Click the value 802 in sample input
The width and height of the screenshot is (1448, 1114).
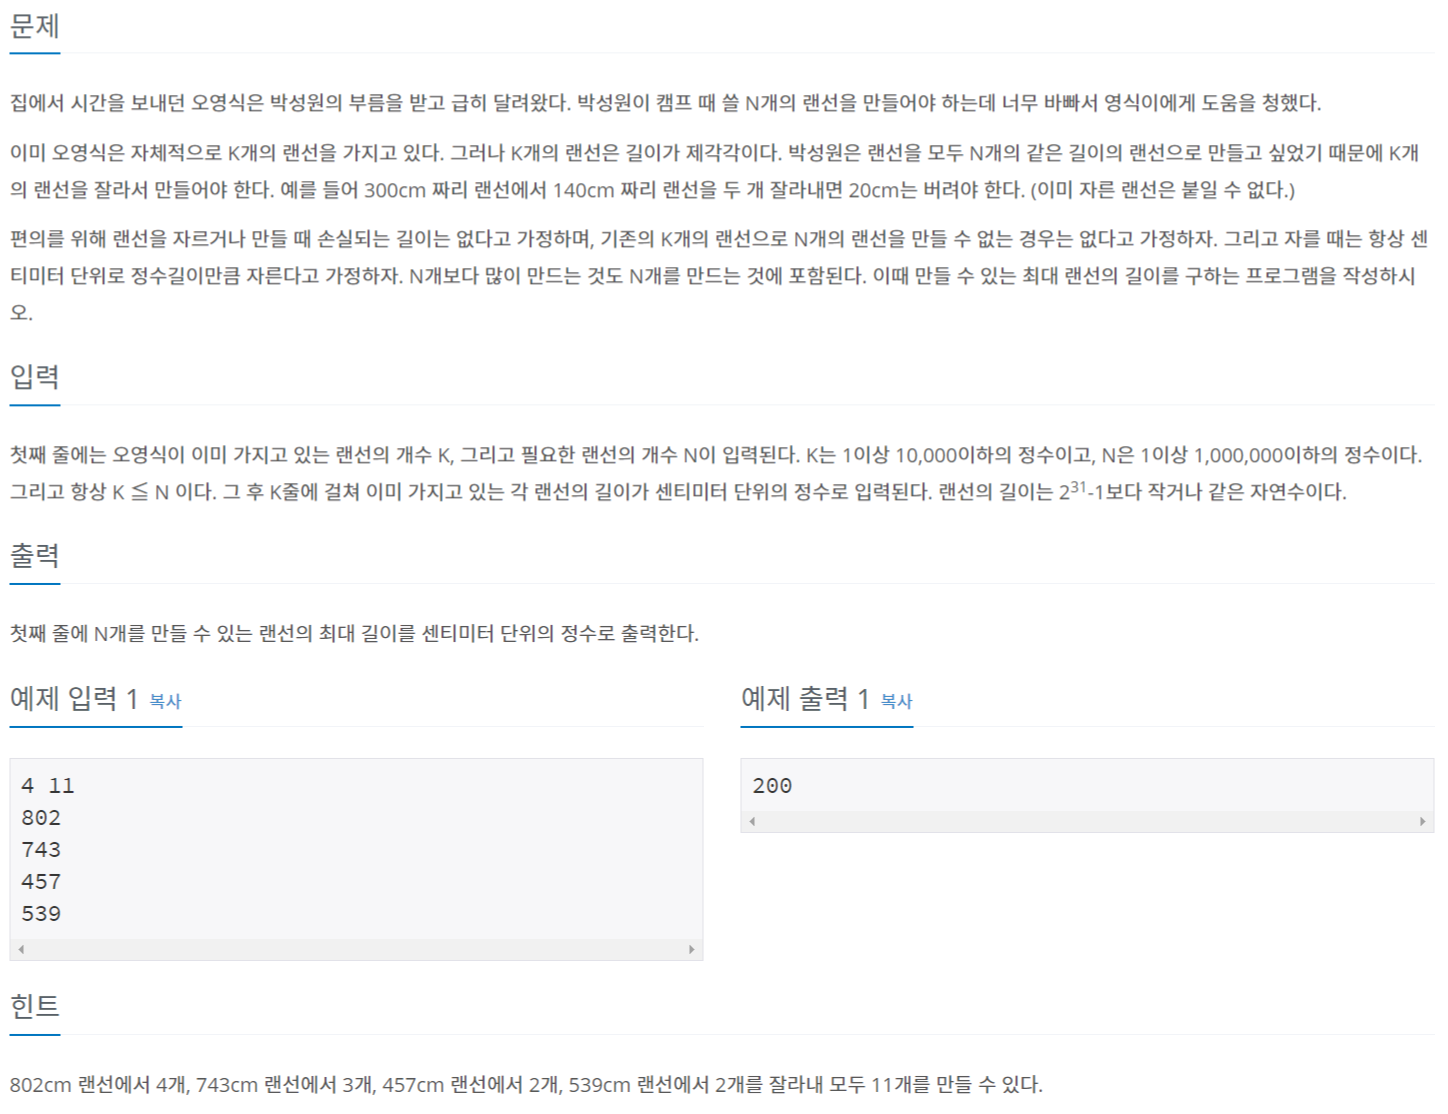coord(41,818)
